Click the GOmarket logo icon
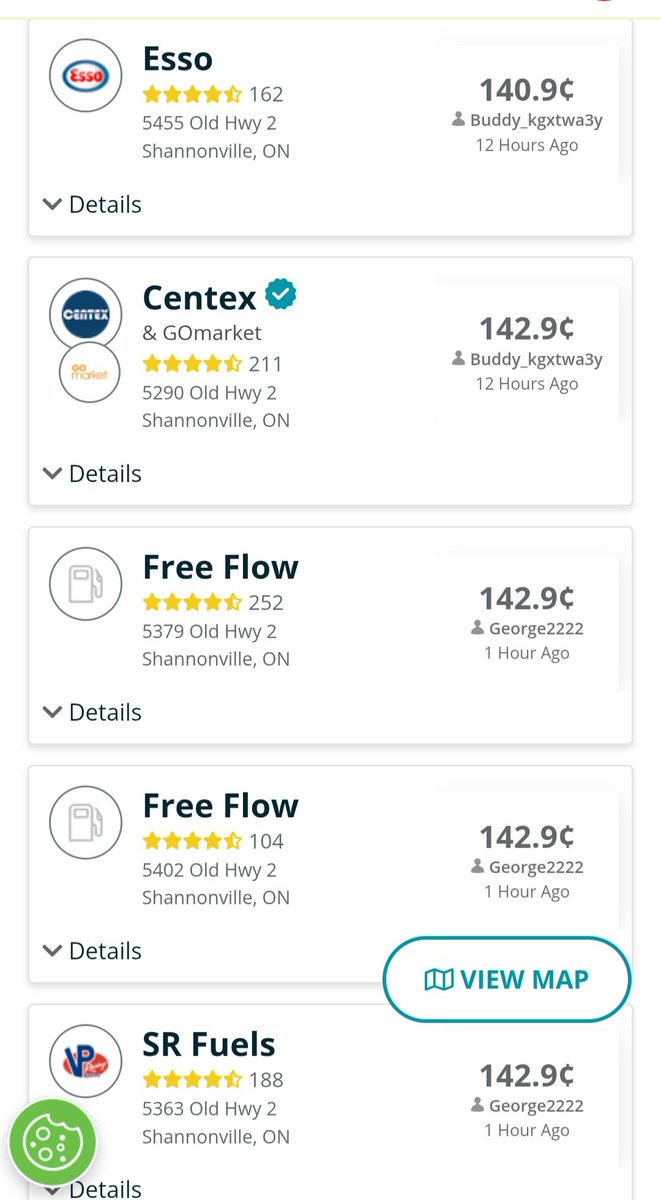Image resolution: width=661 pixels, height=1200 pixels. pos(90,373)
